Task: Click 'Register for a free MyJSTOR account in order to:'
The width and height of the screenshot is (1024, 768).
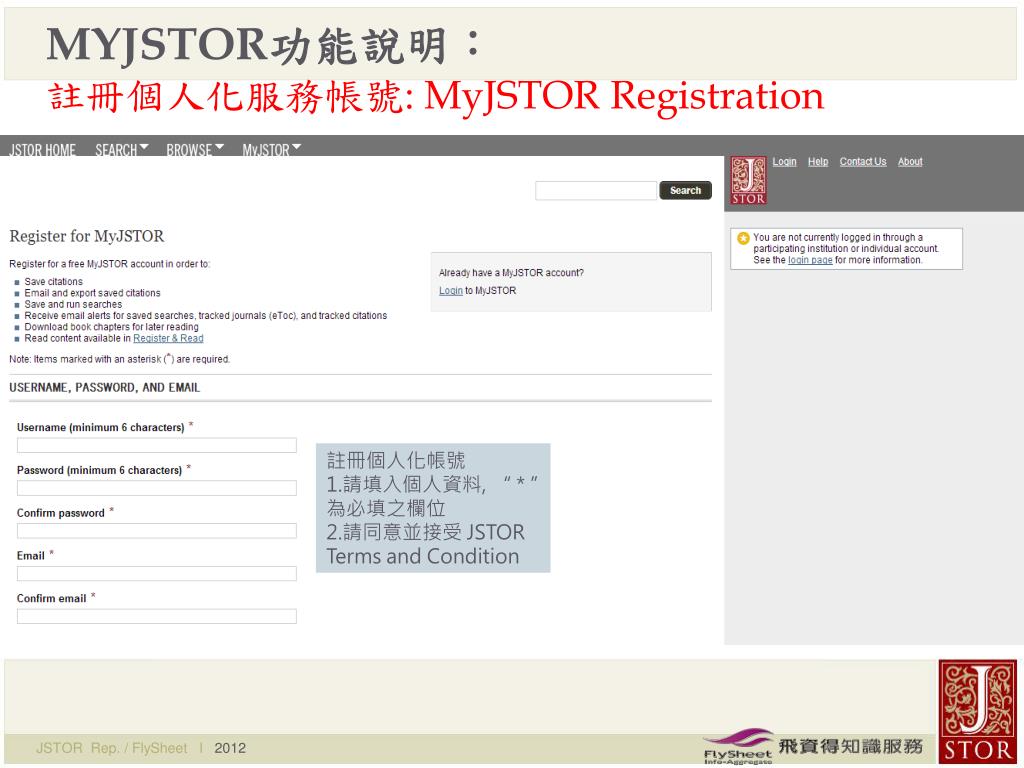Action: tap(110, 264)
